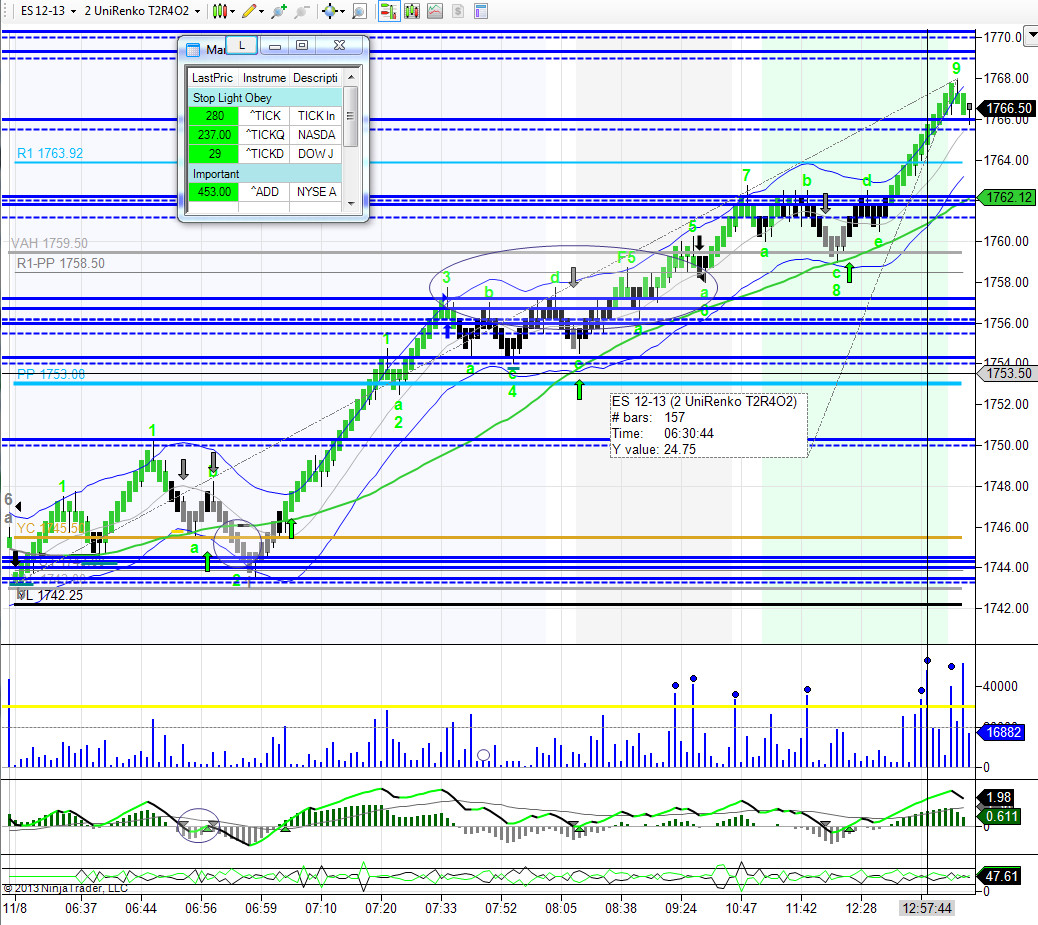Toggle the Chart Trader panel icon
Viewport: 1038px width, 925px height.
pyautogui.click(x=389, y=11)
